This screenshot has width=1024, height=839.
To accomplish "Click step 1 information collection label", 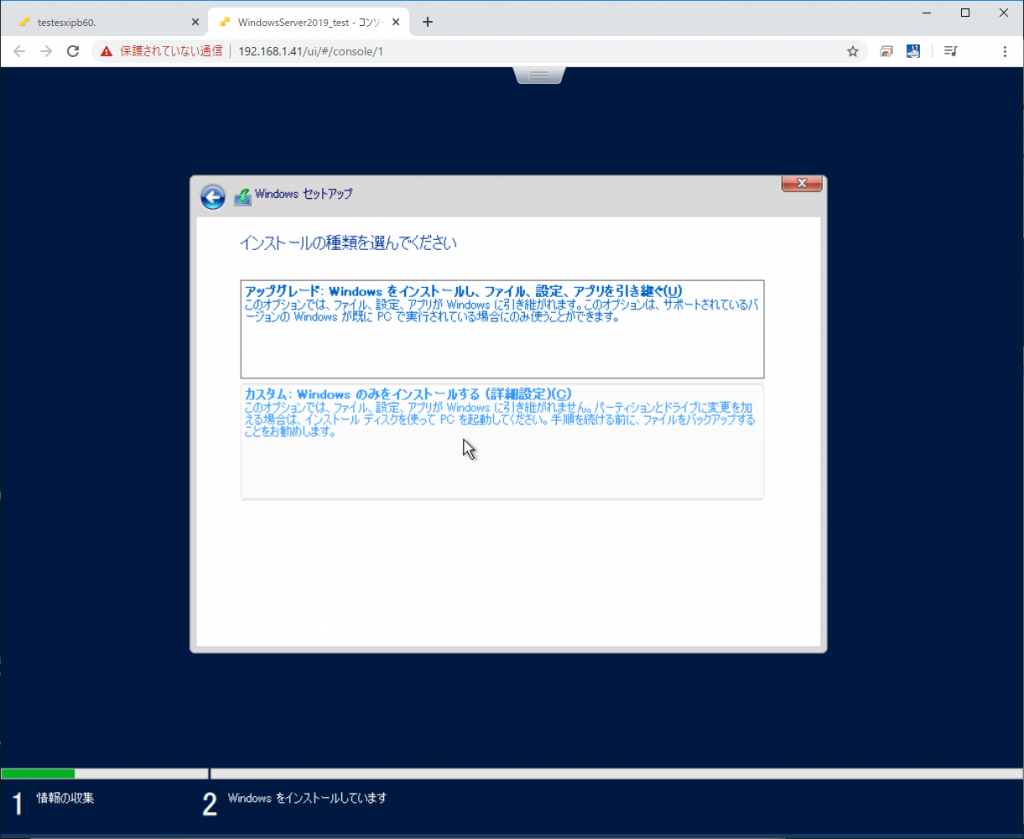I will [x=65, y=798].
